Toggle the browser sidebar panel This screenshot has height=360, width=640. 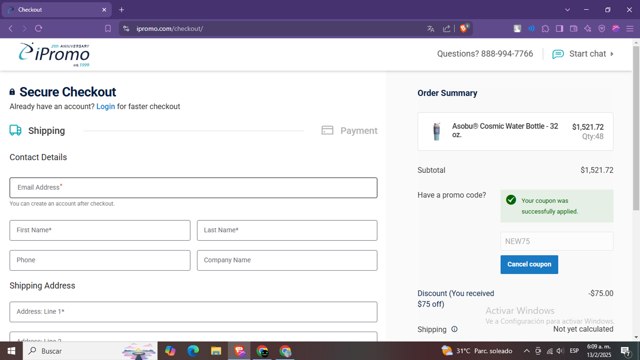pyautogui.click(x=560, y=29)
